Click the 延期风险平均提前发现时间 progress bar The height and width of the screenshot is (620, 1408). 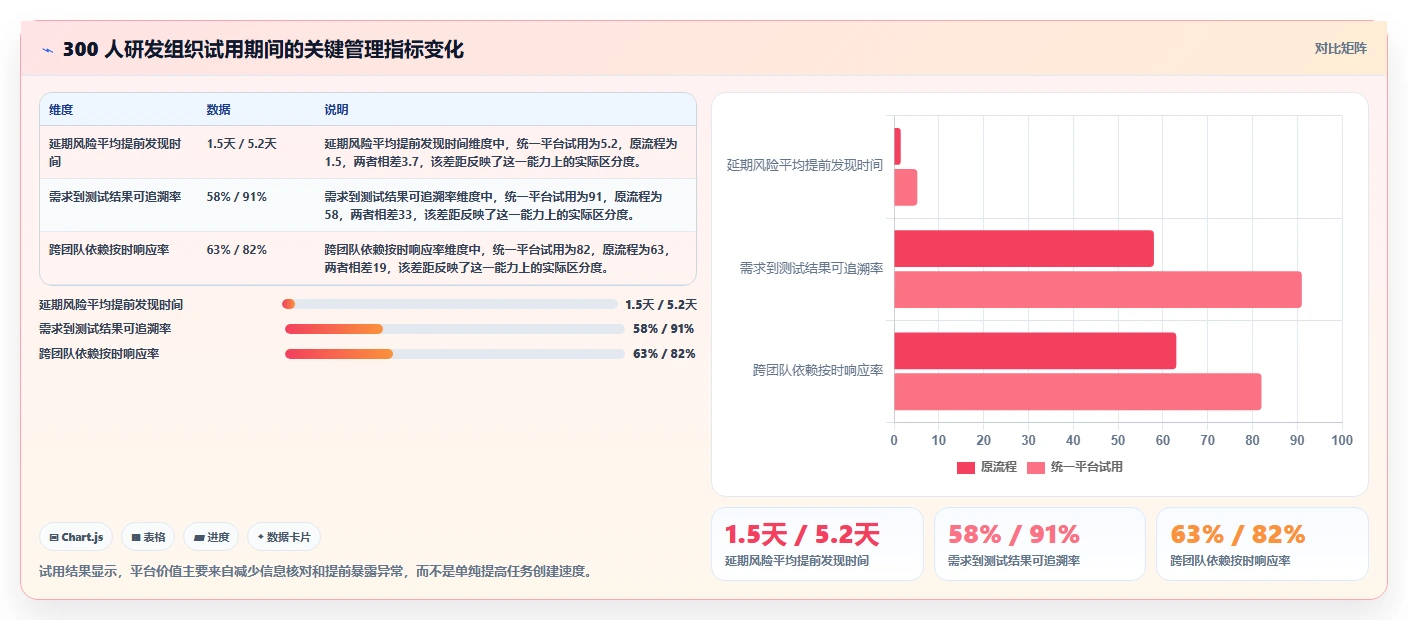pyautogui.click(x=450, y=304)
